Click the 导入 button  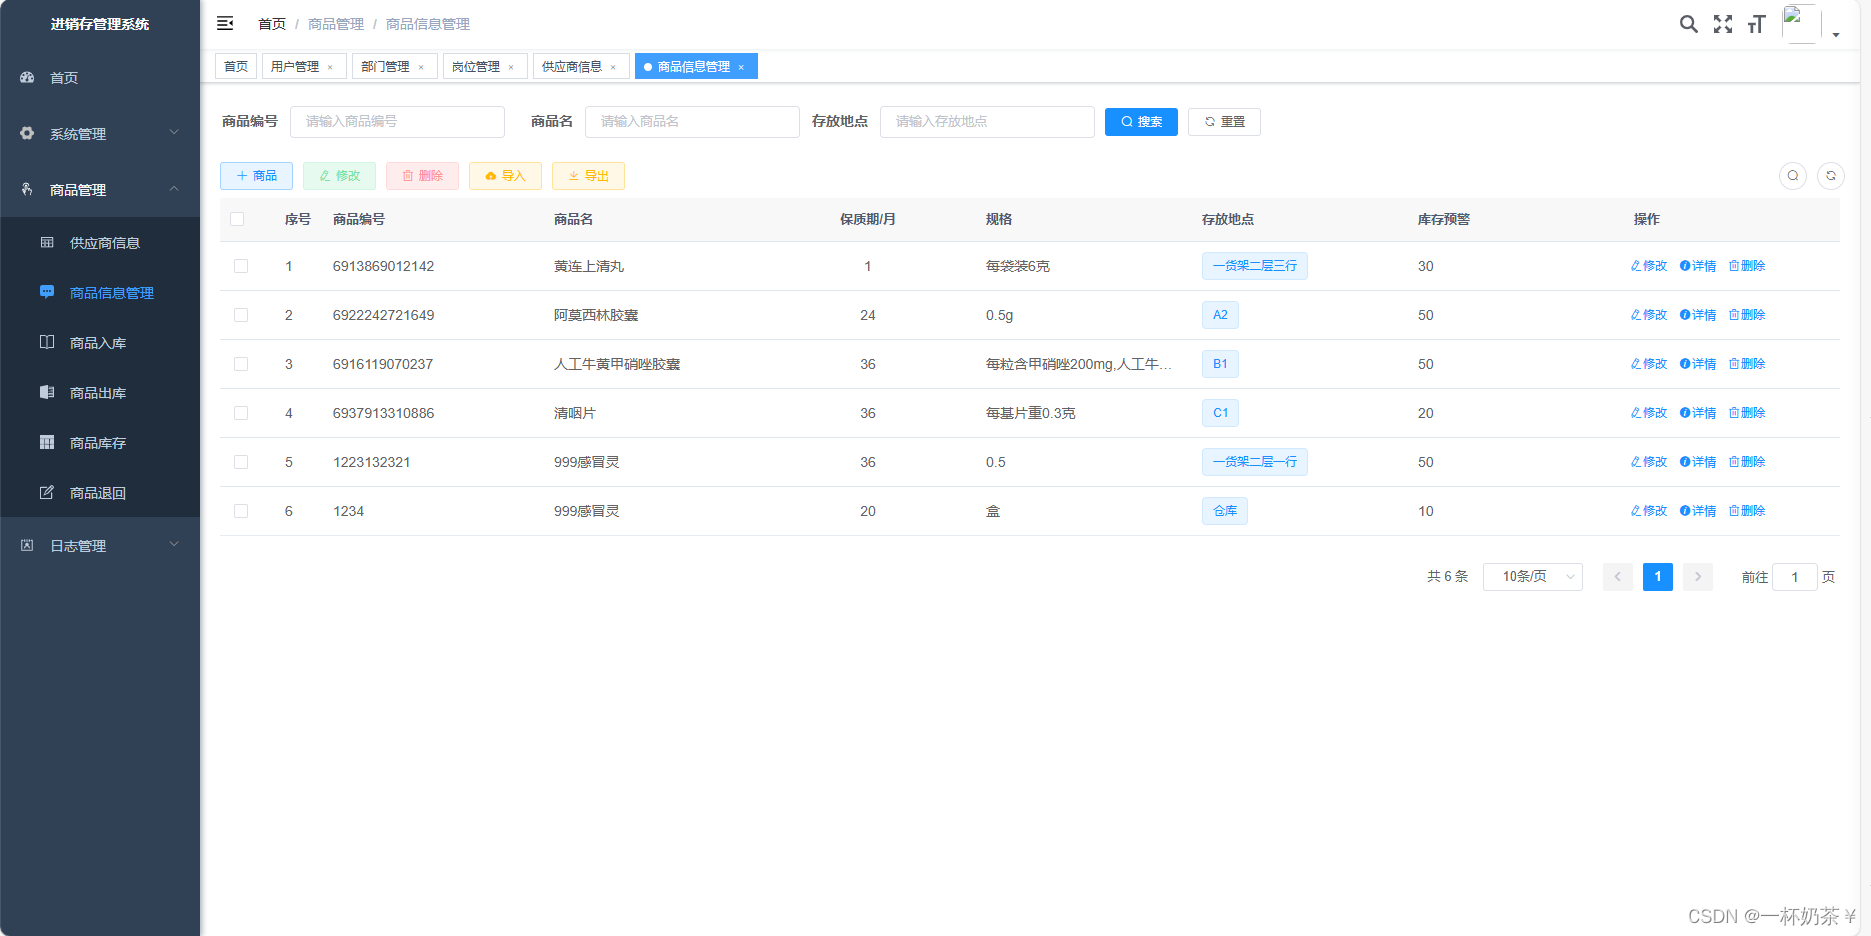[505, 176]
